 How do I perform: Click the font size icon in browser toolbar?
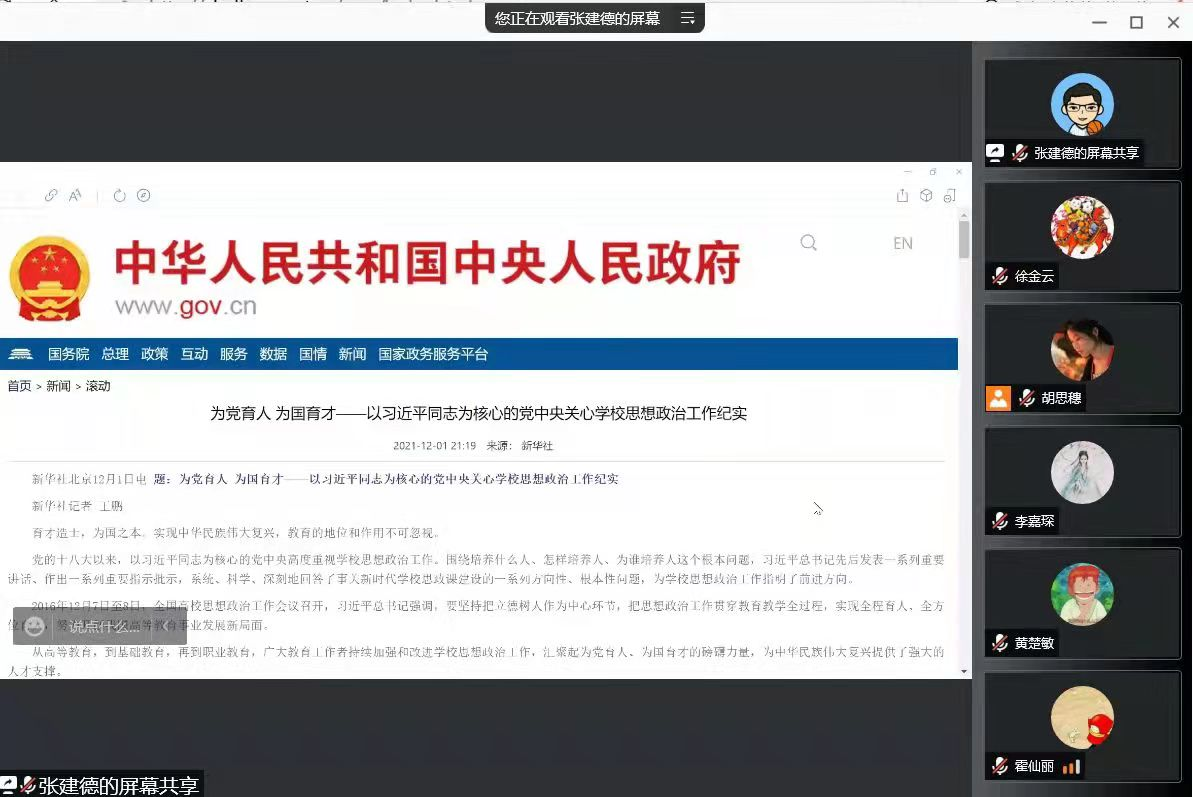click(75, 195)
